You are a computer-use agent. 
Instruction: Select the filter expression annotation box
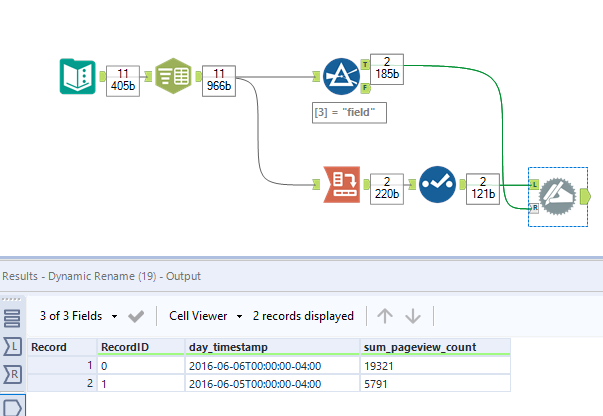tap(349, 114)
